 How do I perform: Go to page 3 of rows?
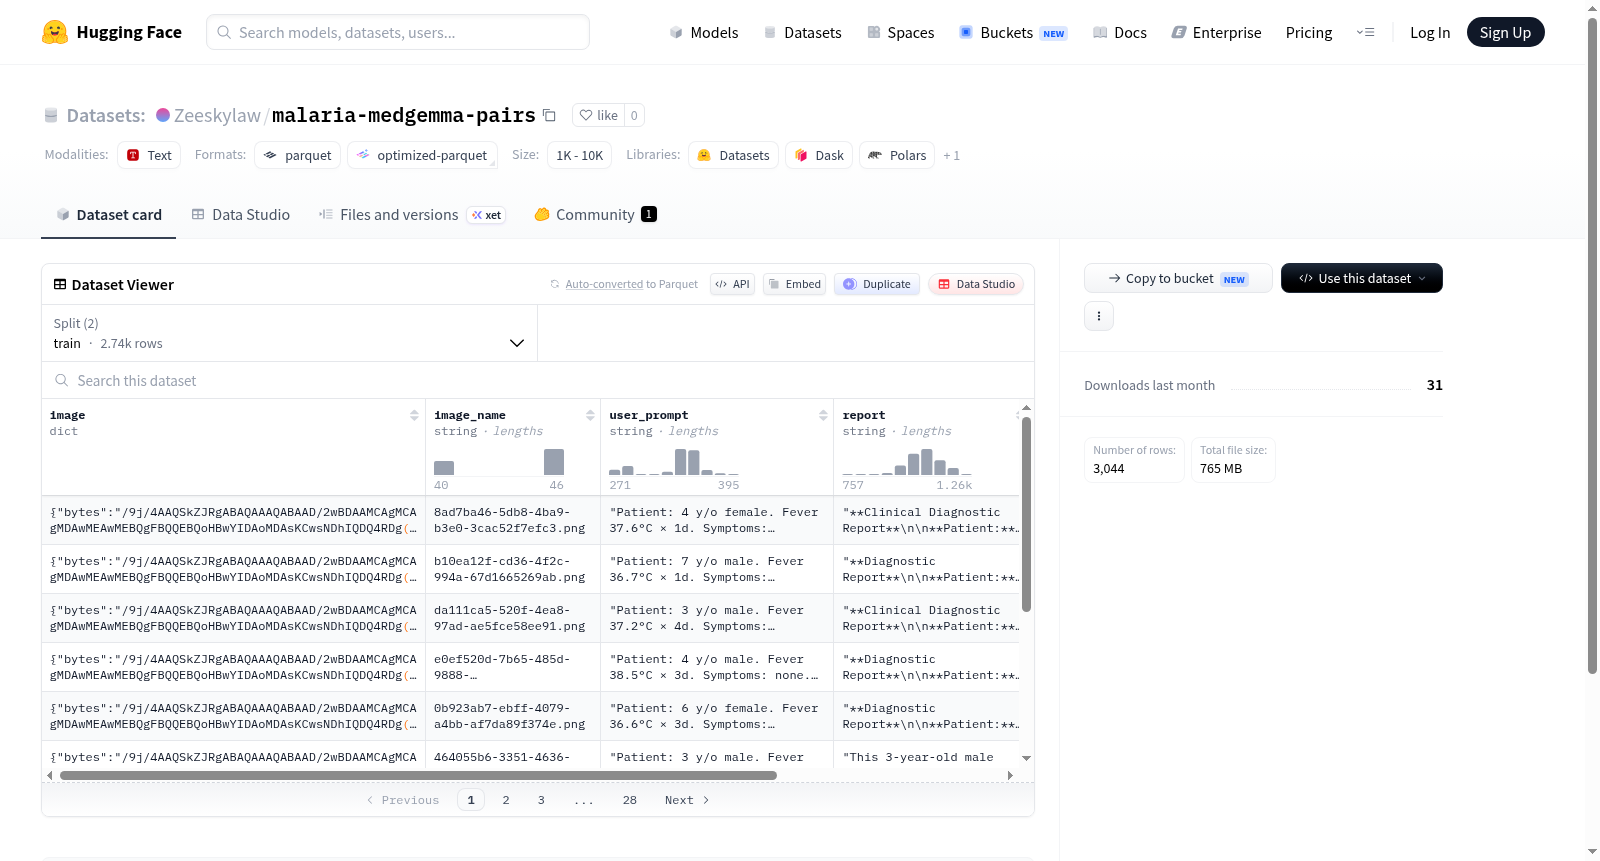541,800
